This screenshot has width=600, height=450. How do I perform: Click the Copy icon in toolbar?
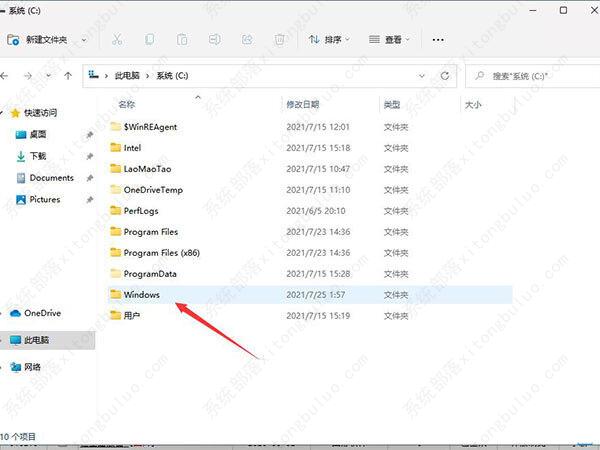[x=150, y=40]
